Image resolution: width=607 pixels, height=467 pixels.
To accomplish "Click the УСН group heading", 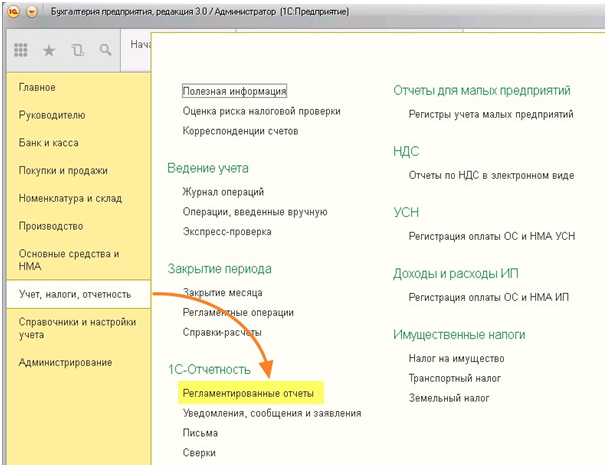I will pyautogui.click(x=406, y=213).
